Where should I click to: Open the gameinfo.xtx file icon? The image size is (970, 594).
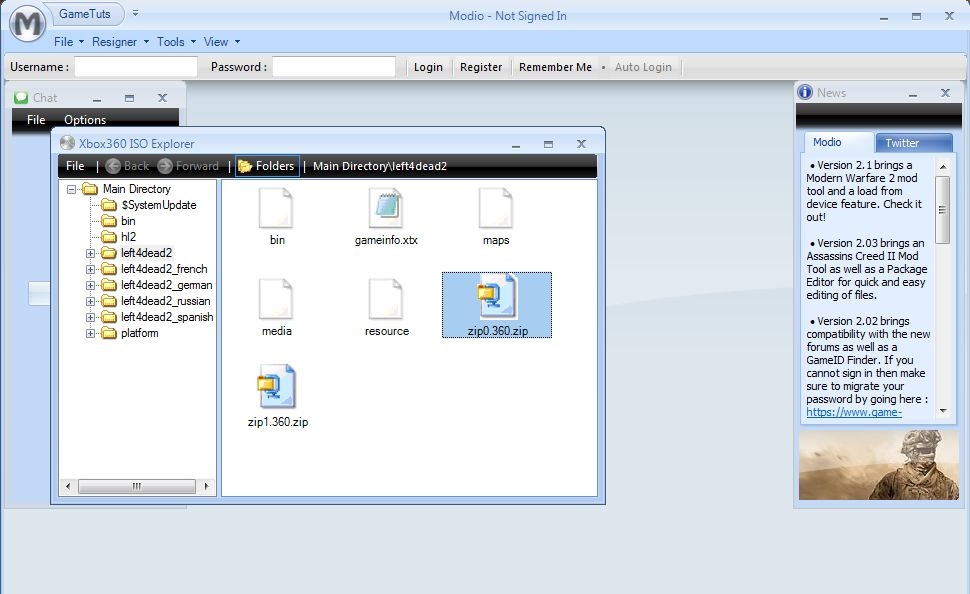tap(386, 207)
